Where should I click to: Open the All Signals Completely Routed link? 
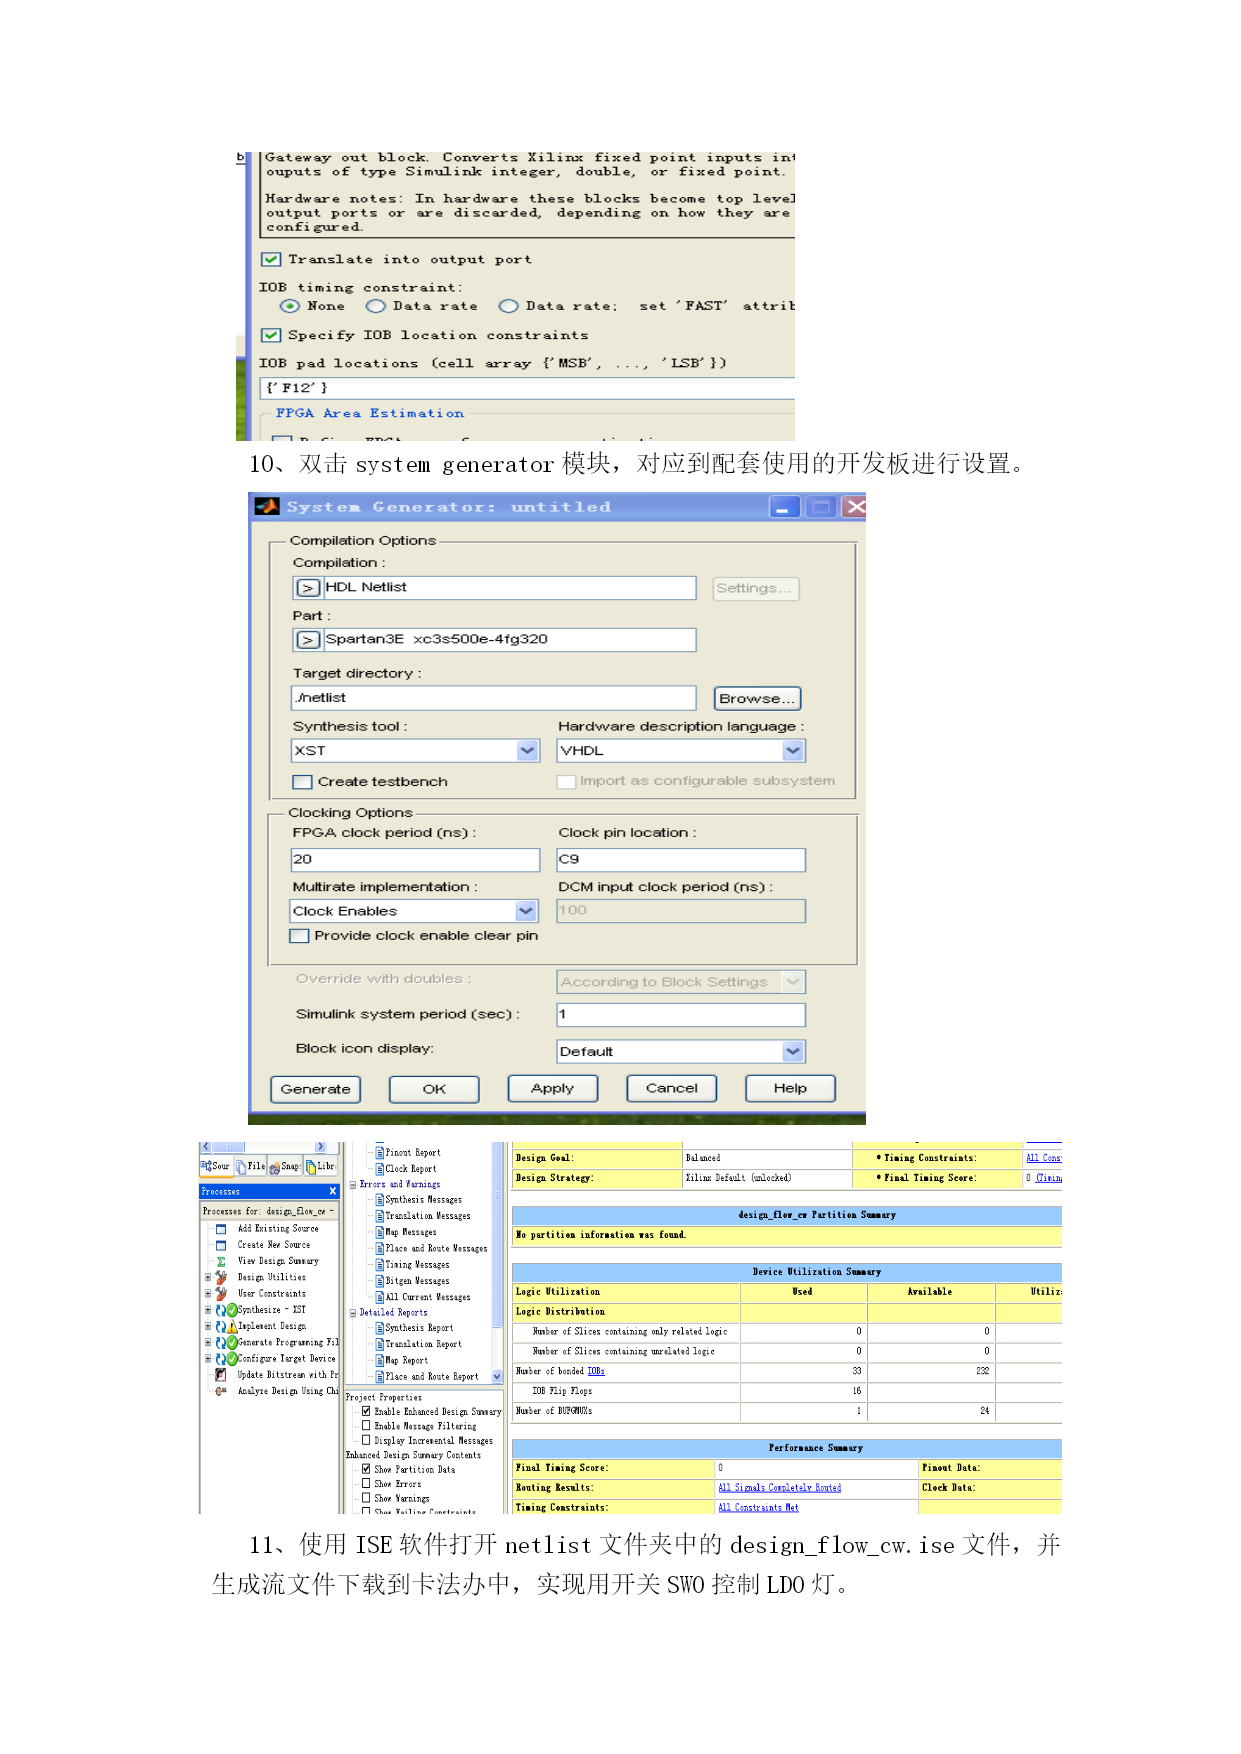pos(780,1488)
